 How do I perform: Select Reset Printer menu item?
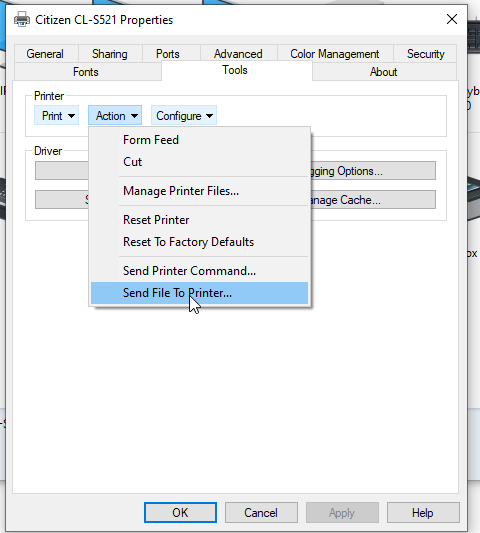pyautogui.click(x=200, y=220)
